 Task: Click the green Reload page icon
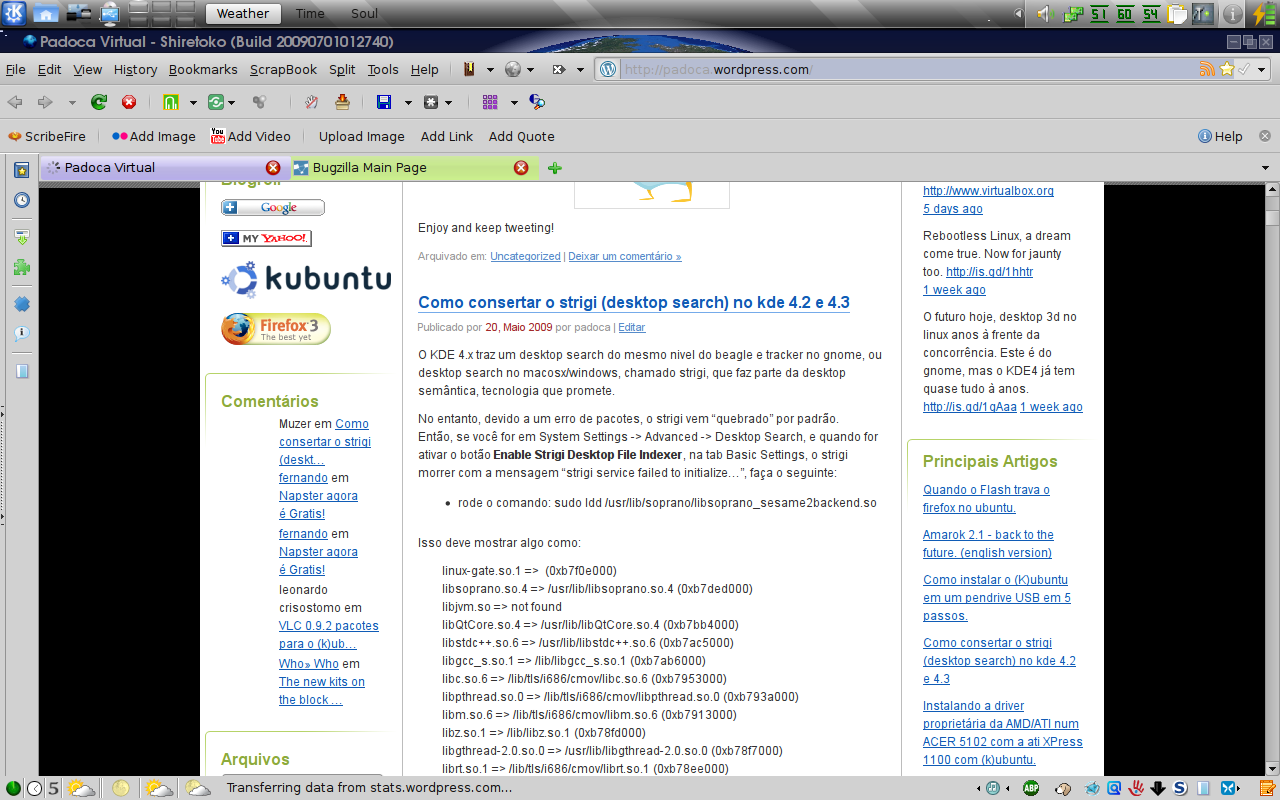pyautogui.click(x=98, y=102)
